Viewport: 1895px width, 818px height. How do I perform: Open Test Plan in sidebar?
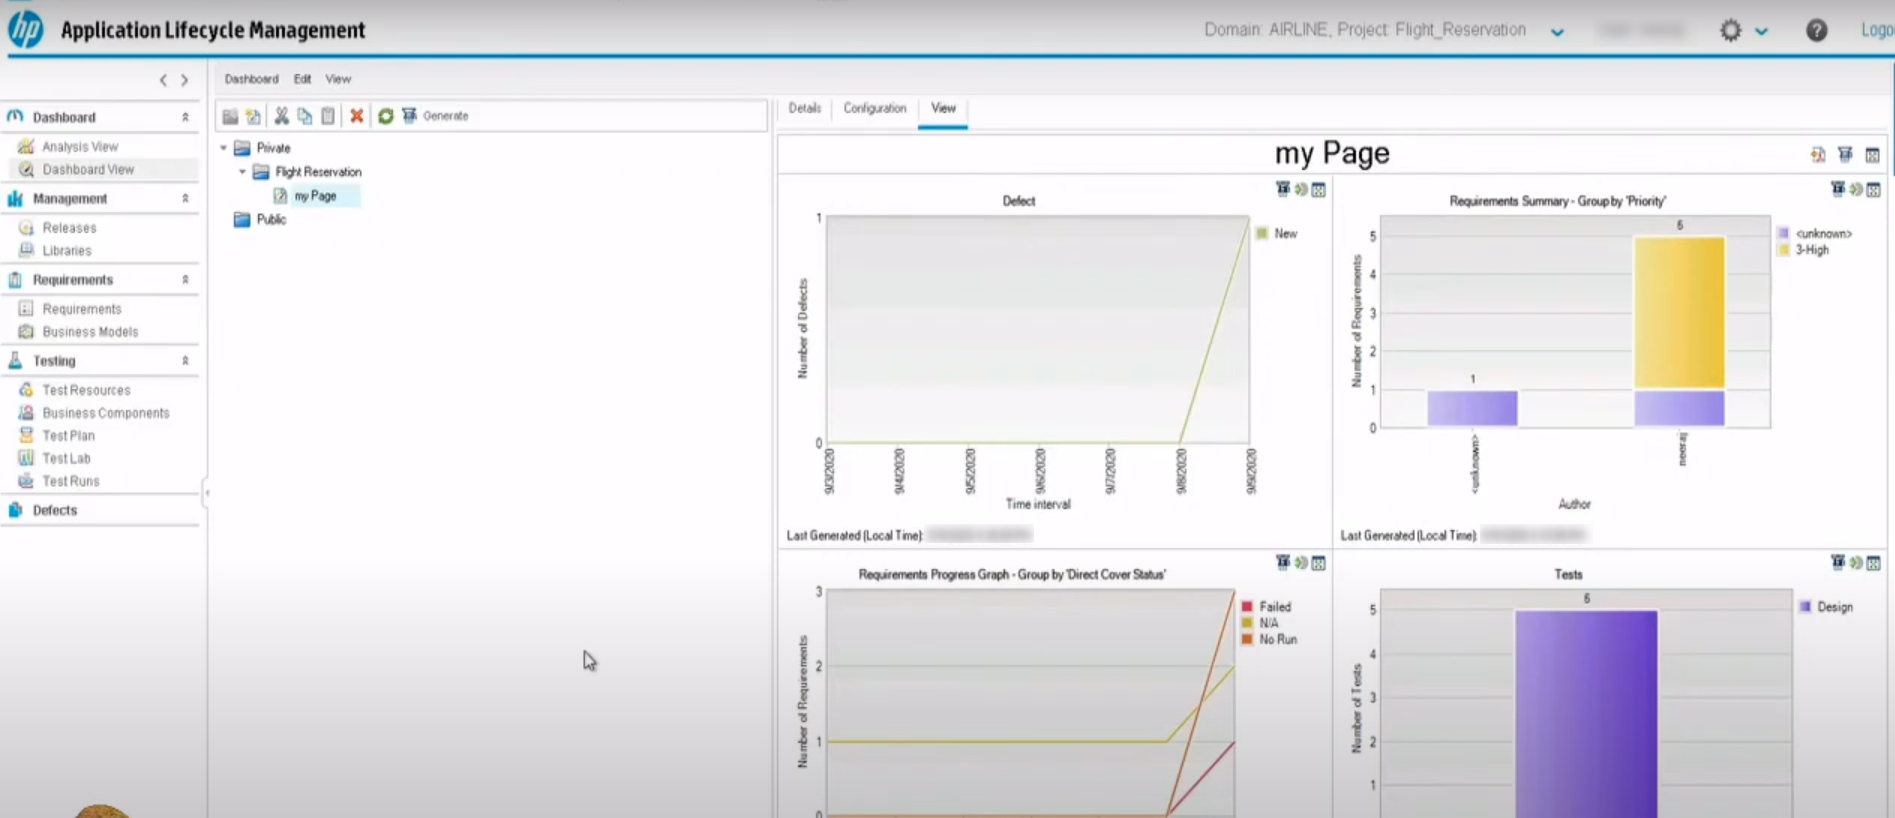coord(68,436)
